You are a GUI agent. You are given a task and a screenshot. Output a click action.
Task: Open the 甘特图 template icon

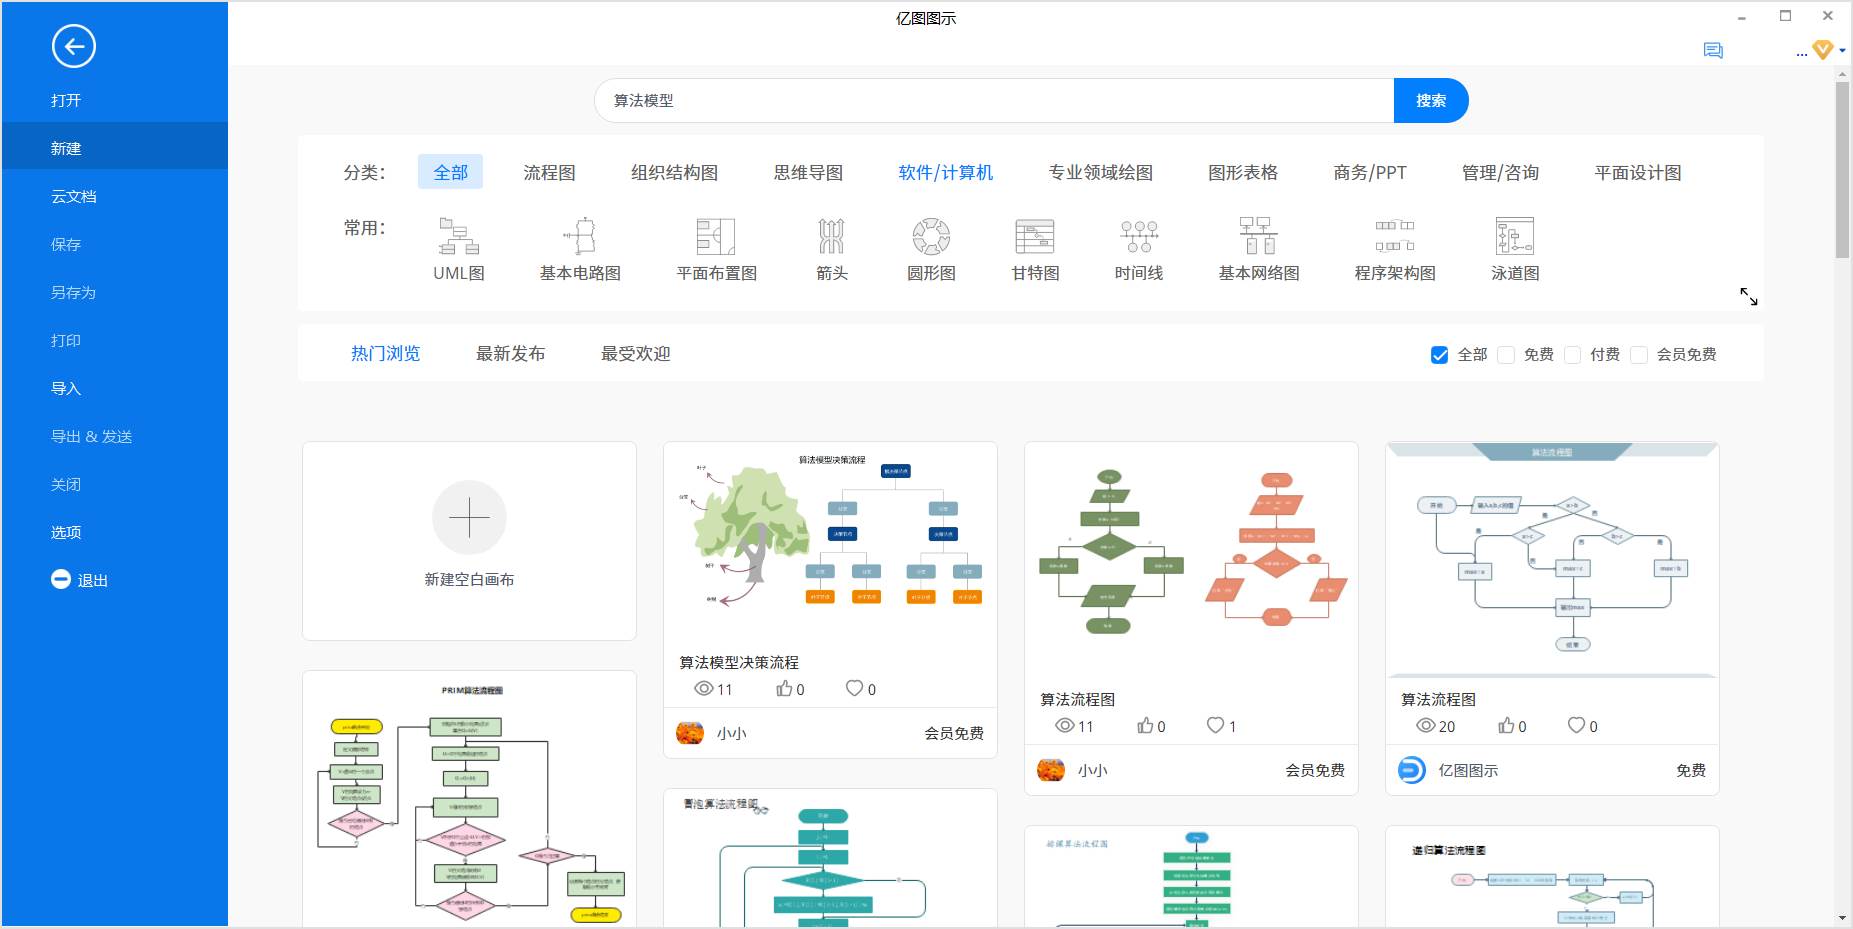[x=1035, y=236]
